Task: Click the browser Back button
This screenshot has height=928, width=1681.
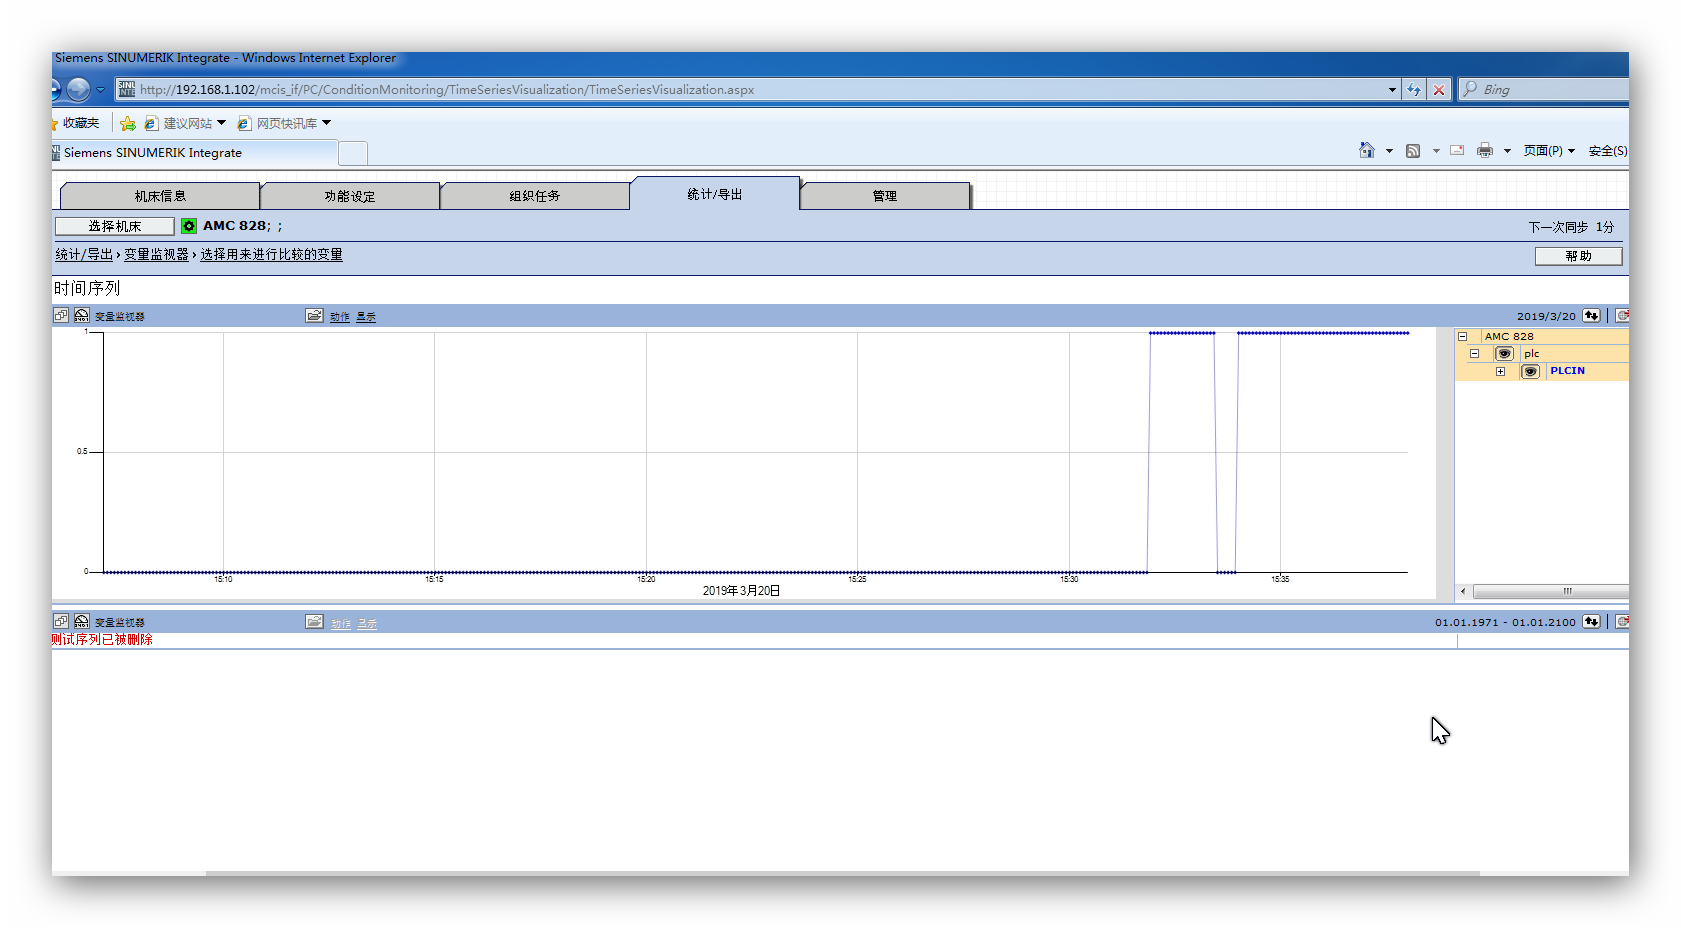Action: tap(55, 89)
